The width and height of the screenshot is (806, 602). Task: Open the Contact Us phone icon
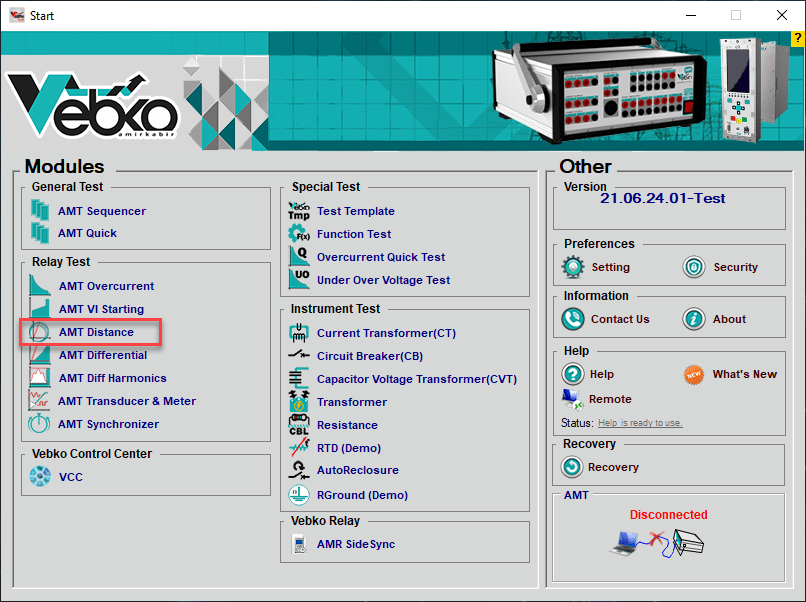tap(572, 319)
